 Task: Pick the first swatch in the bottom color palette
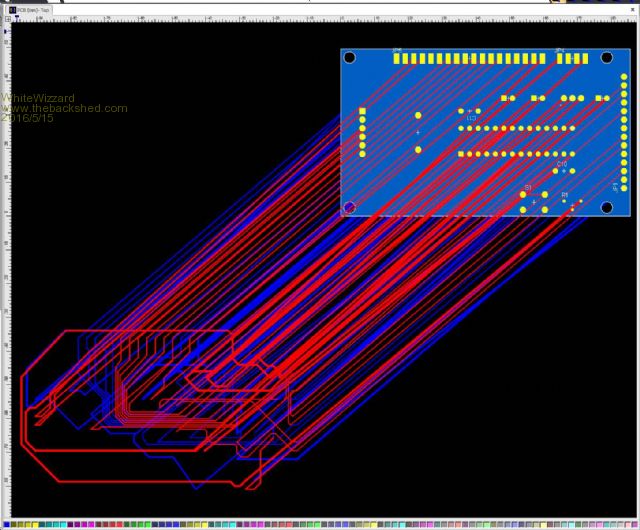tap(5, 524)
